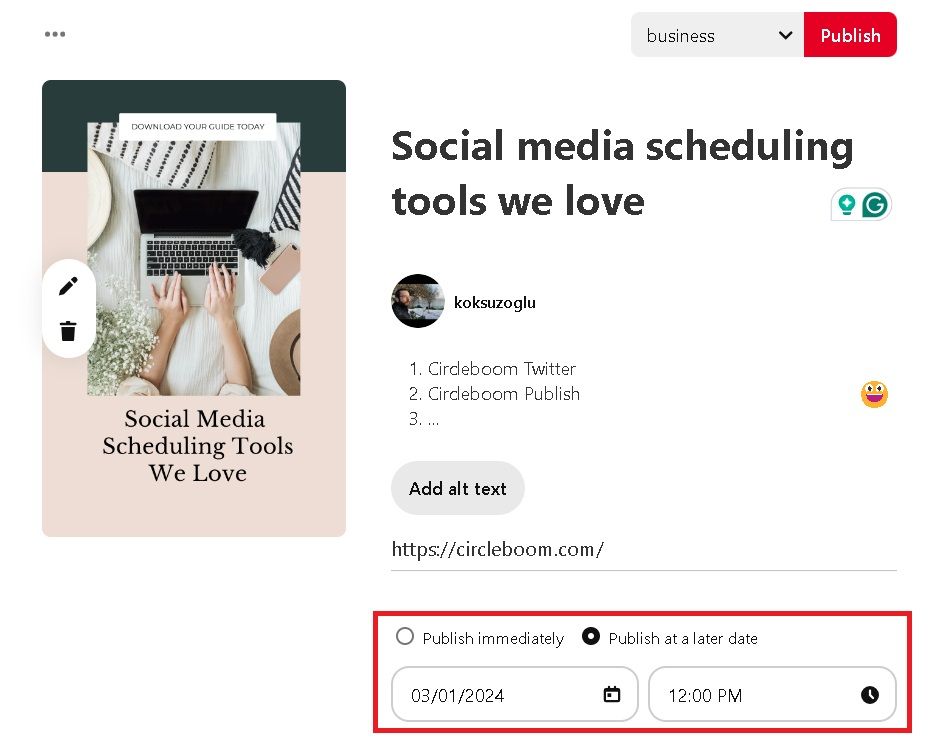Click the trash delete icon on the pin image

click(68, 330)
